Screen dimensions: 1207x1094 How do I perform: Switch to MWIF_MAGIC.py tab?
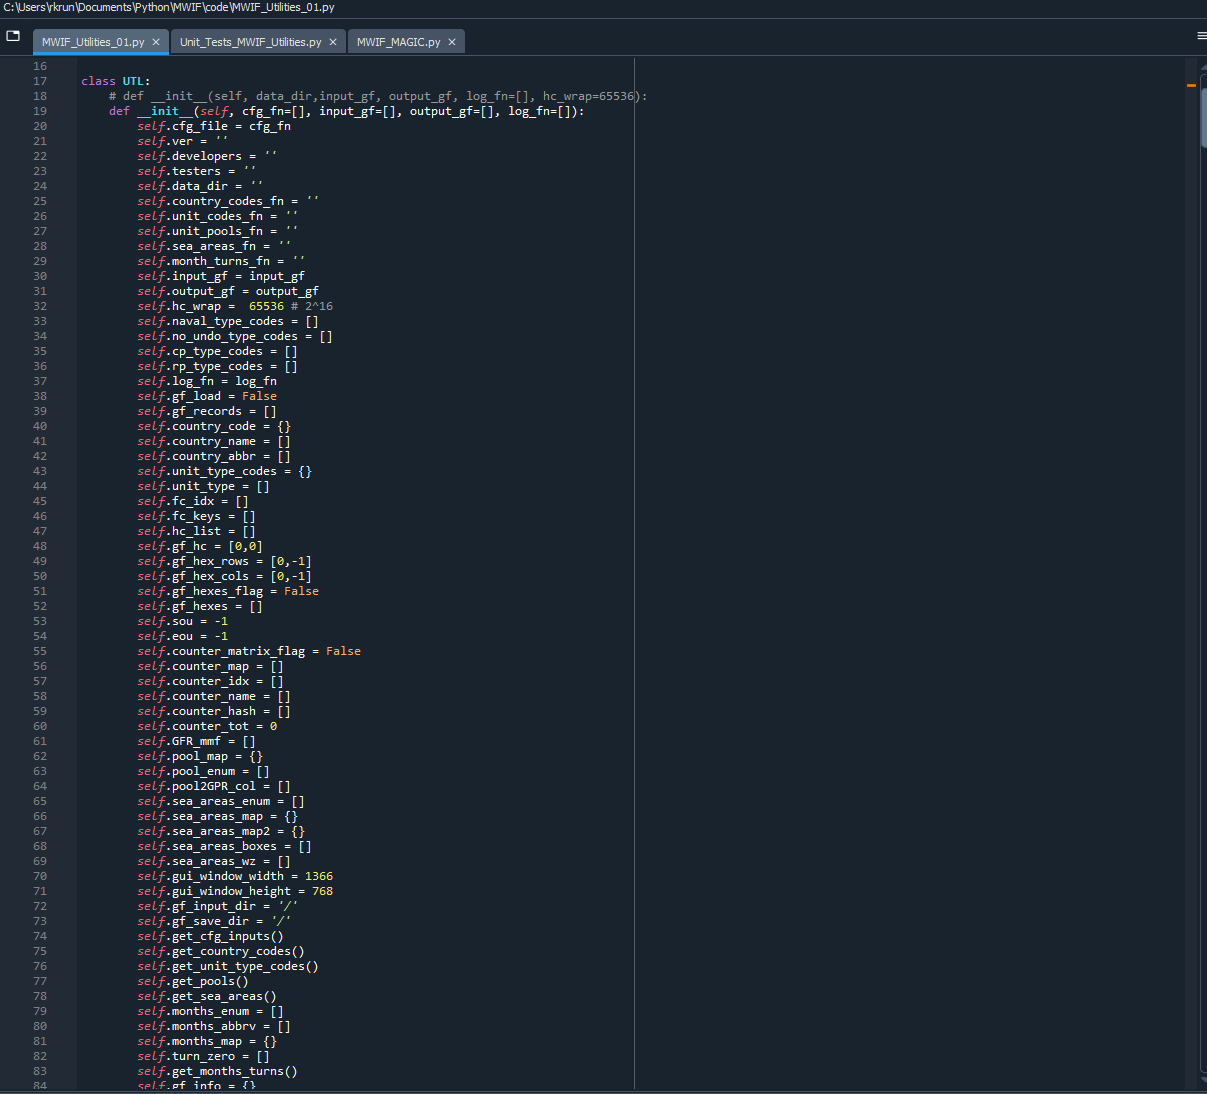pos(398,42)
